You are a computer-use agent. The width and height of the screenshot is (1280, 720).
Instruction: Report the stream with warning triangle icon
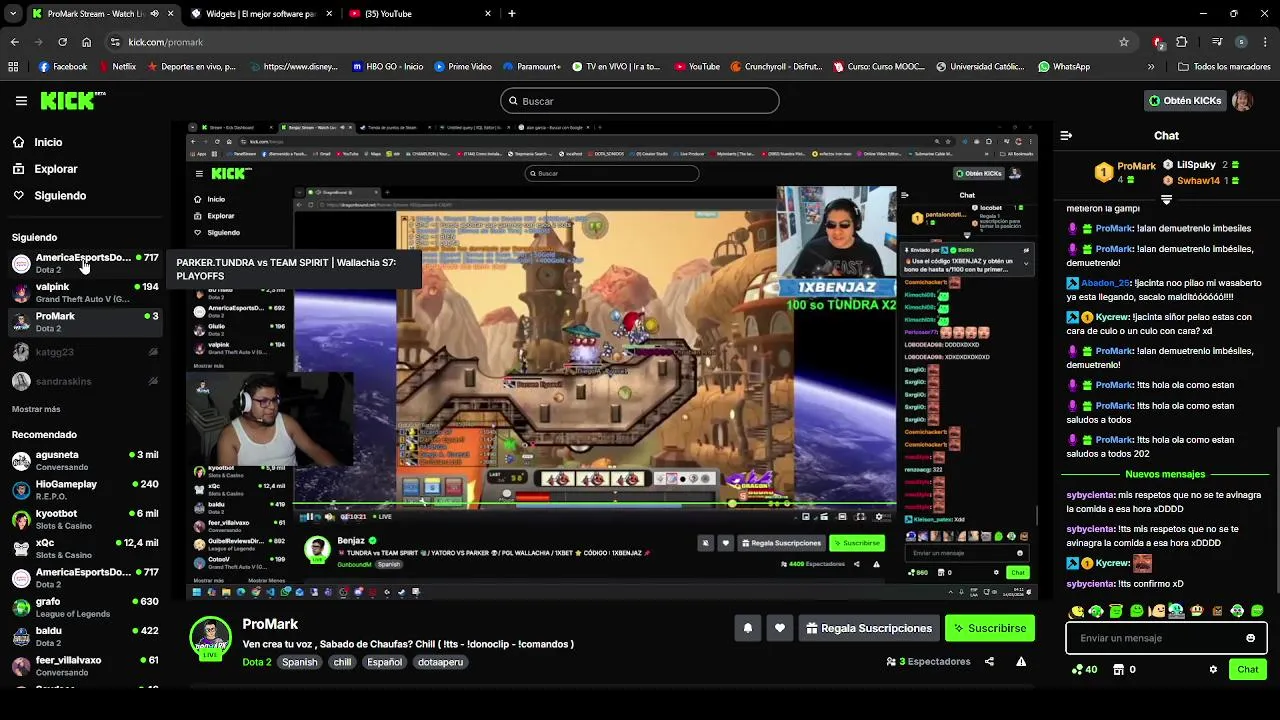coord(1021,661)
